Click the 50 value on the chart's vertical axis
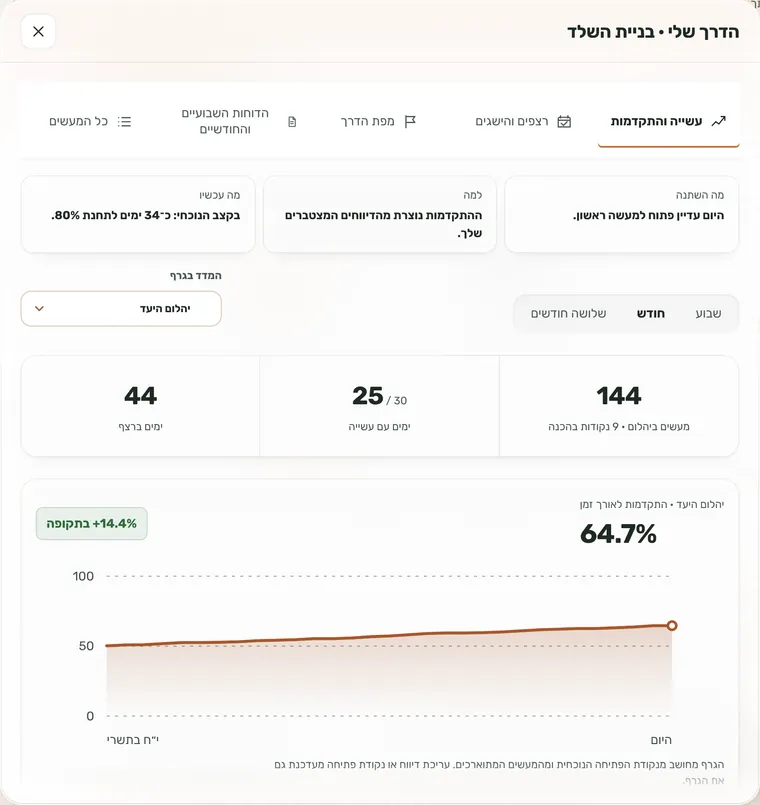Viewport: 760px width, 805px height. click(x=86, y=646)
